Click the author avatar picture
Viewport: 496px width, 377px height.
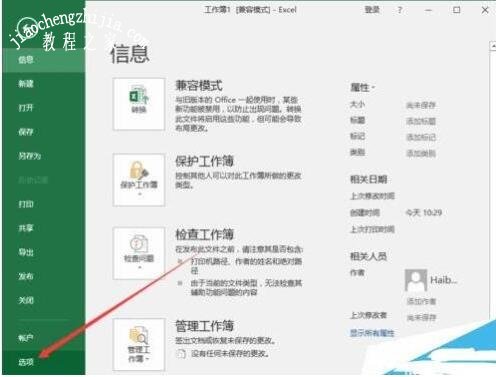tap(416, 280)
